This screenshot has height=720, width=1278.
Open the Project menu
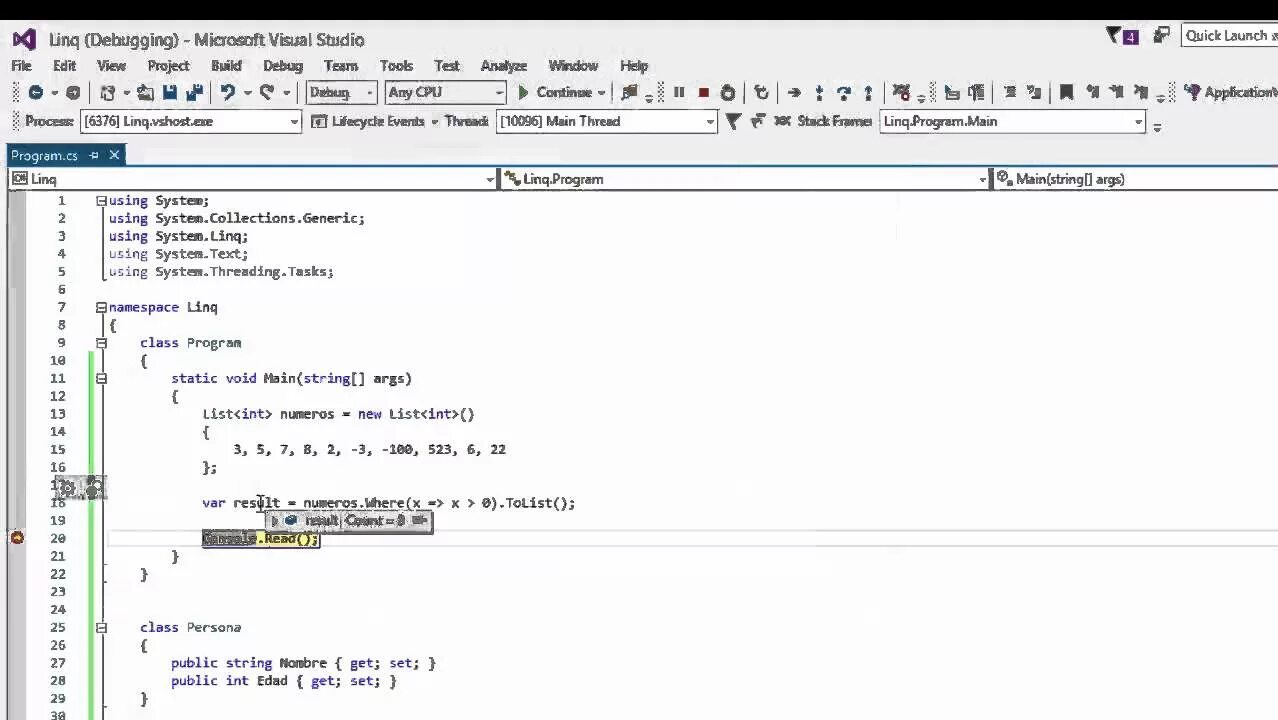(x=168, y=66)
